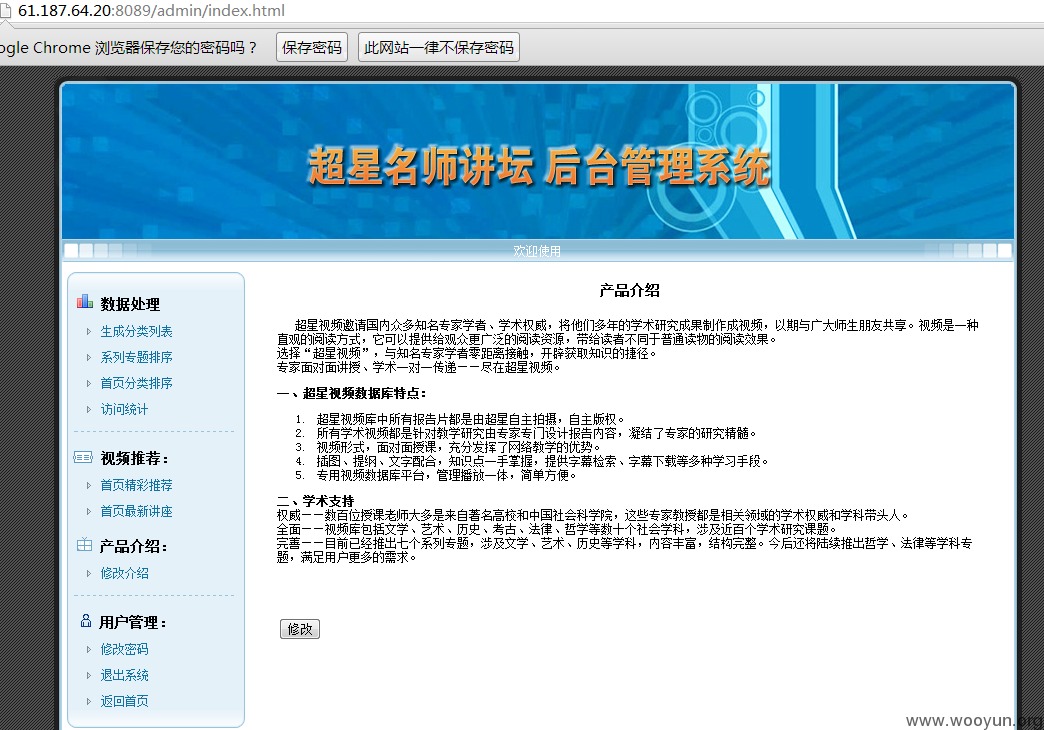Click the 保存密码 button
The height and width of the screenshot is (730, 1044).
[312, 47]
